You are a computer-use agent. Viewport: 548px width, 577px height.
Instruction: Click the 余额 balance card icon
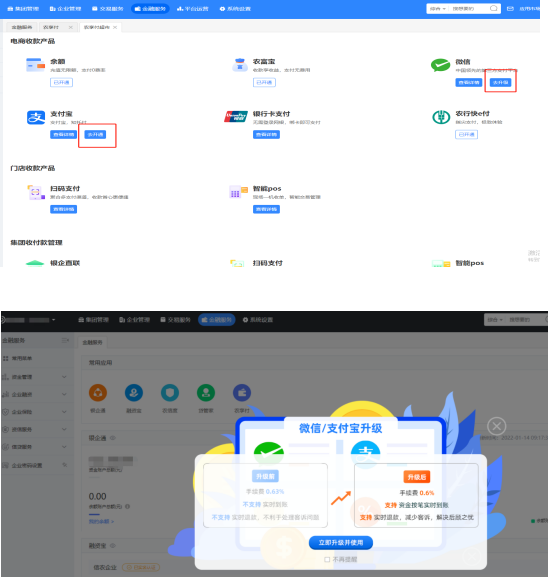35,65
